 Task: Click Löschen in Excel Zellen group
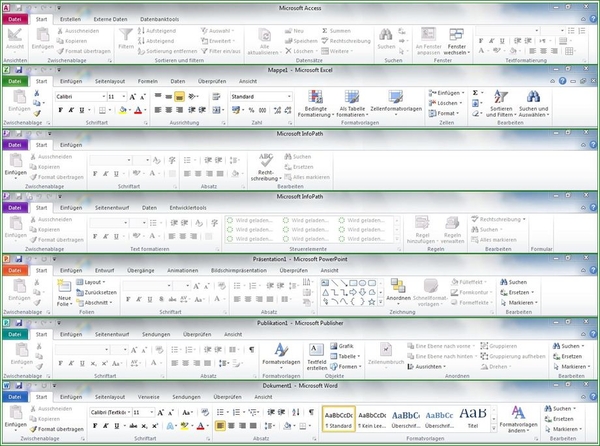click(443, 103)
